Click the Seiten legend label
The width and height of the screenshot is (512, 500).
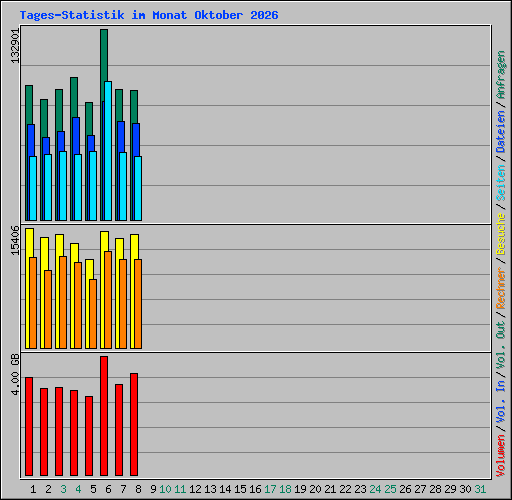point(501,183)
